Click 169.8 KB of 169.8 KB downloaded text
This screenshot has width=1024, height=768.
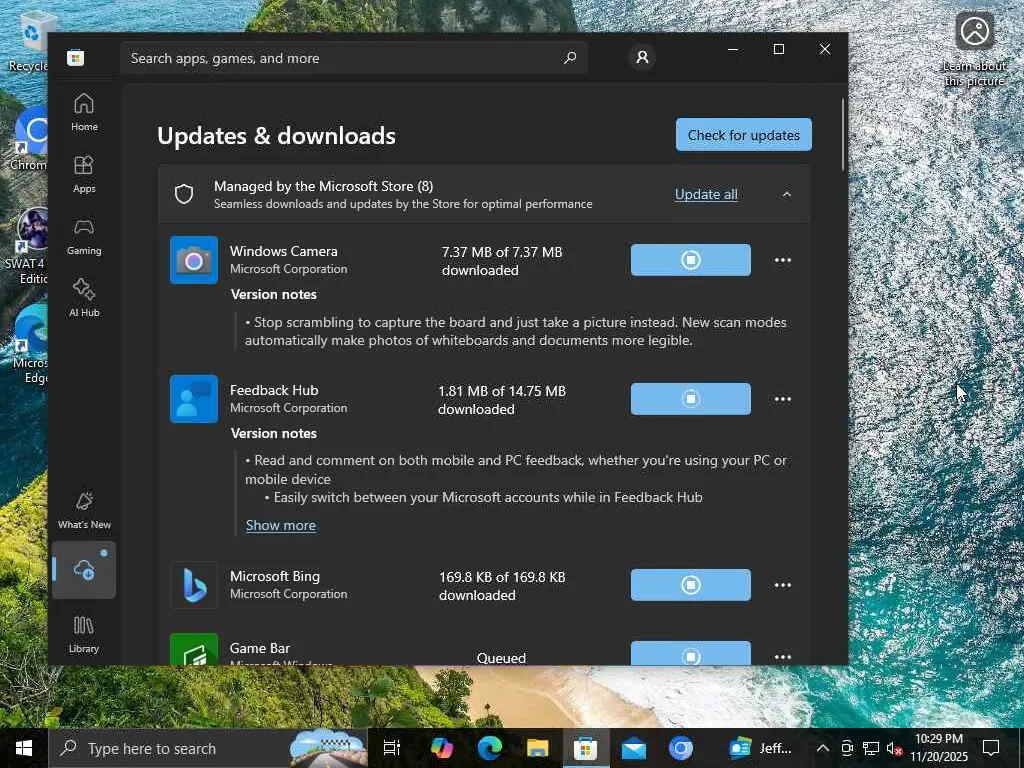pyautogui.click(x=502, y=586)
